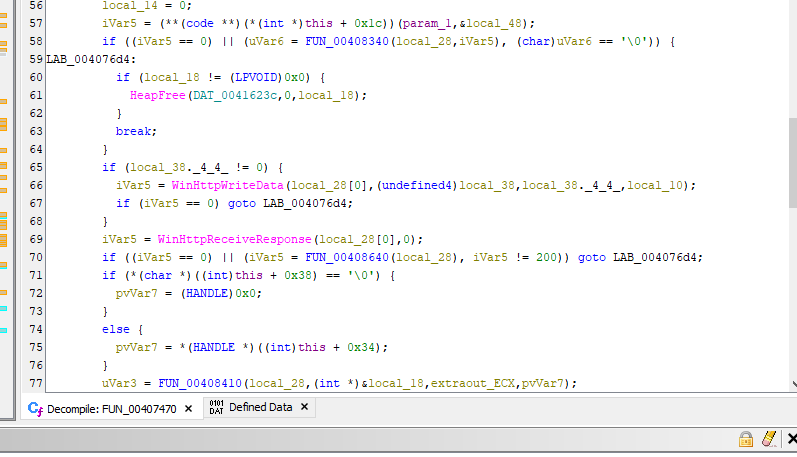Select the Decompile: FUN_00407470 tab
Image resolution: width=797 pixels, height=457 pixels.
tap(112, 408)
